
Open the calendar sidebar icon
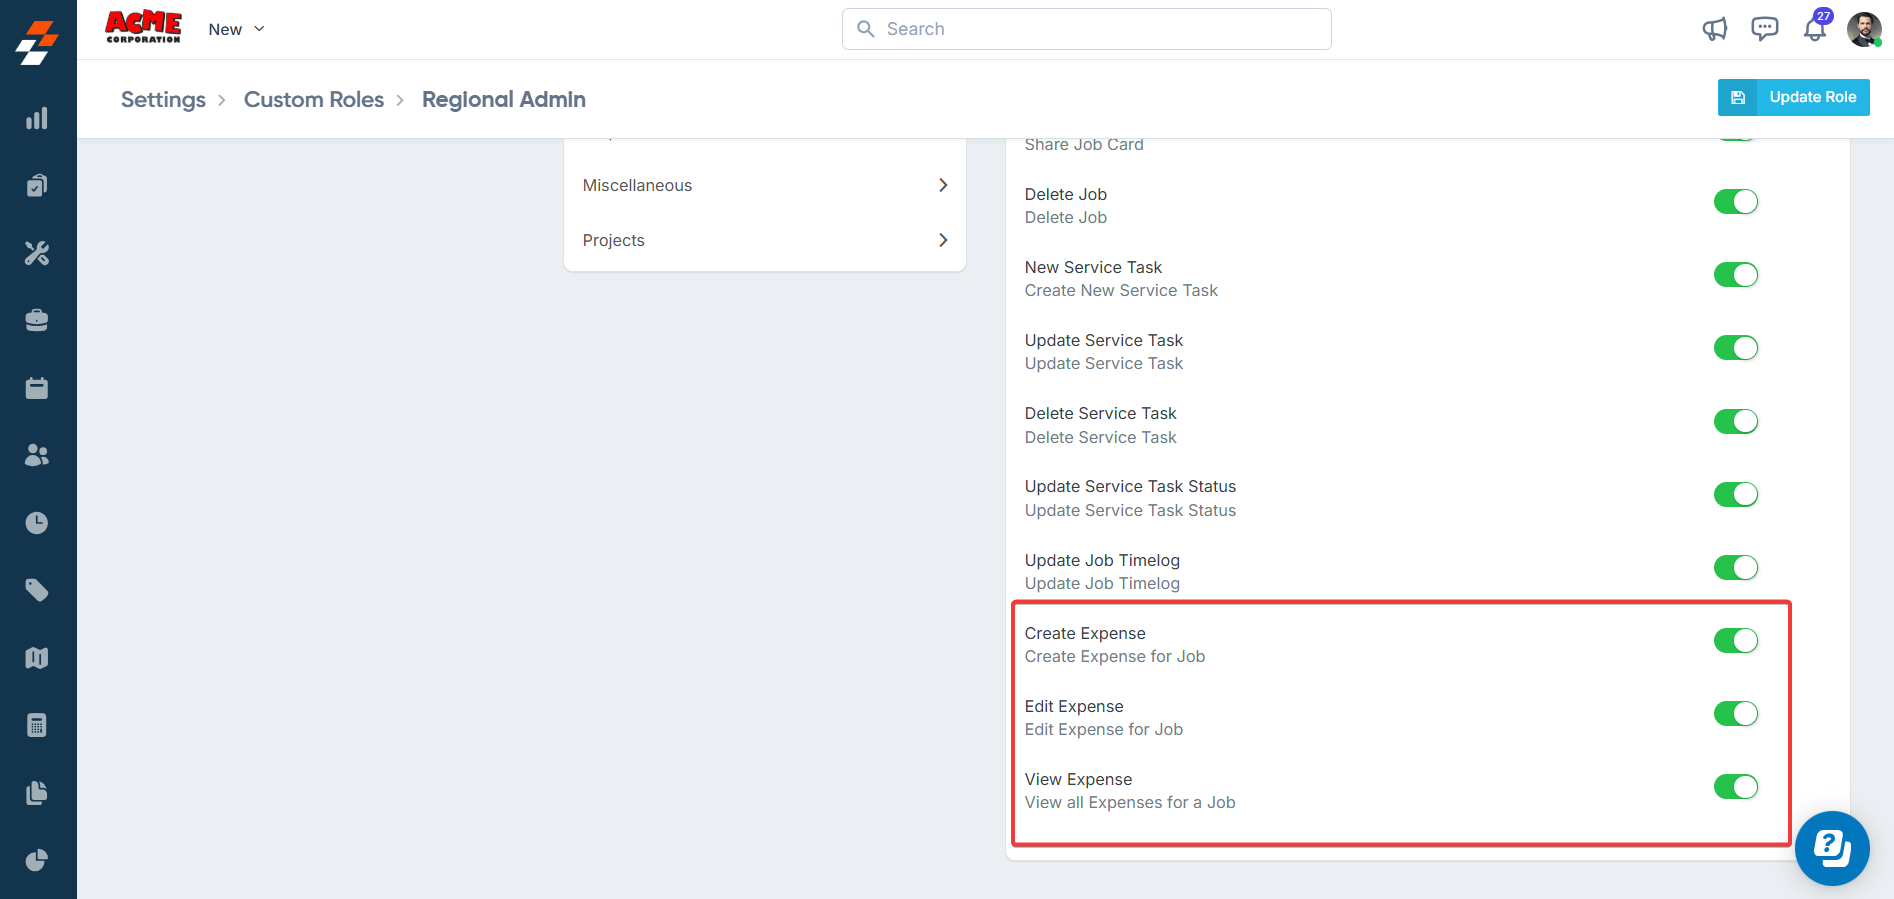(x=37, y=388)
